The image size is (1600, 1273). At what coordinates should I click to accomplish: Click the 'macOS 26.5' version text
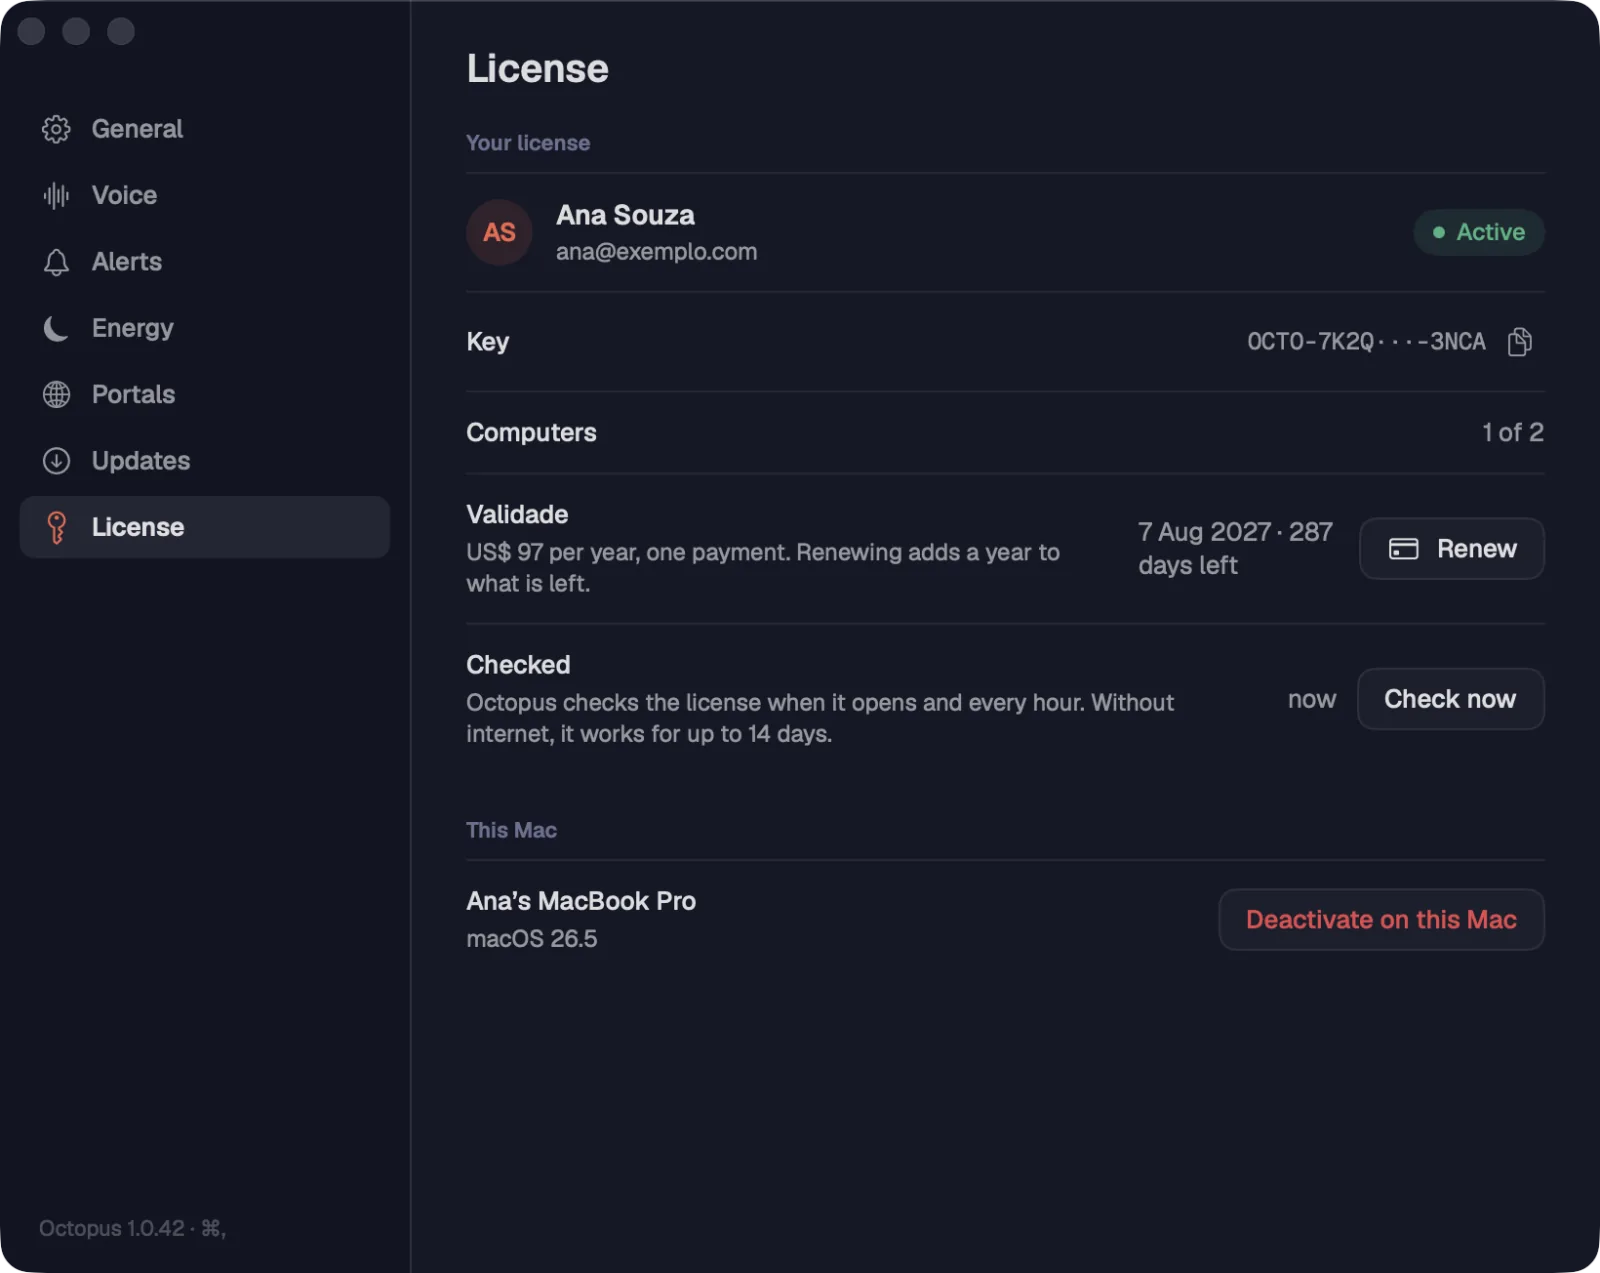pos(531,939)
